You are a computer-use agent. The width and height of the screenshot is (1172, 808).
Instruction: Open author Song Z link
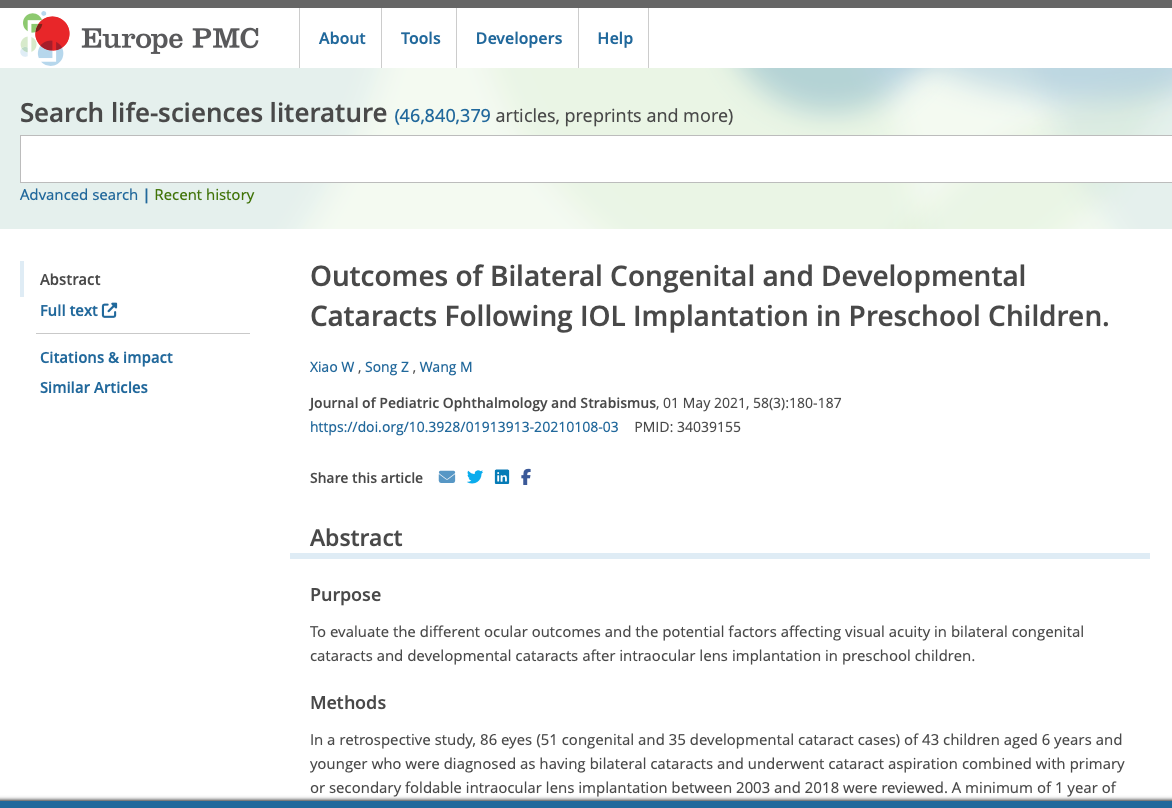[387, 367]
